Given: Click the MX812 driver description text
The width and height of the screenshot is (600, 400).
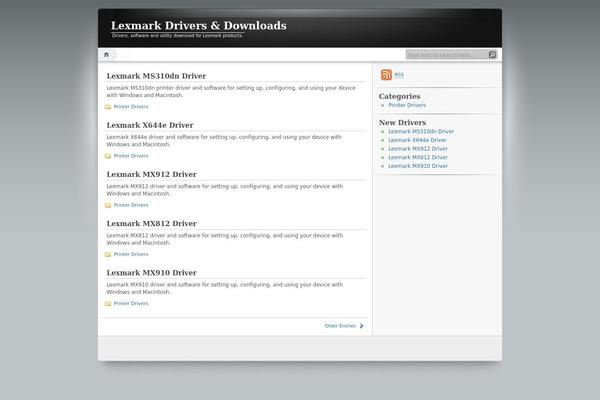Looking at the screenshot, I should 225,239.
